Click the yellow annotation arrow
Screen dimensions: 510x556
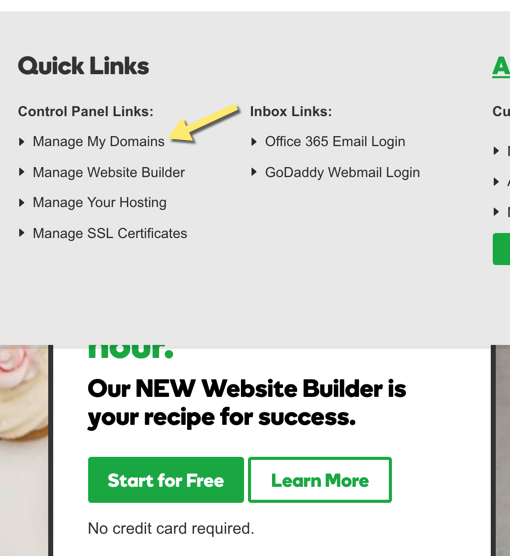pos(203,124)
